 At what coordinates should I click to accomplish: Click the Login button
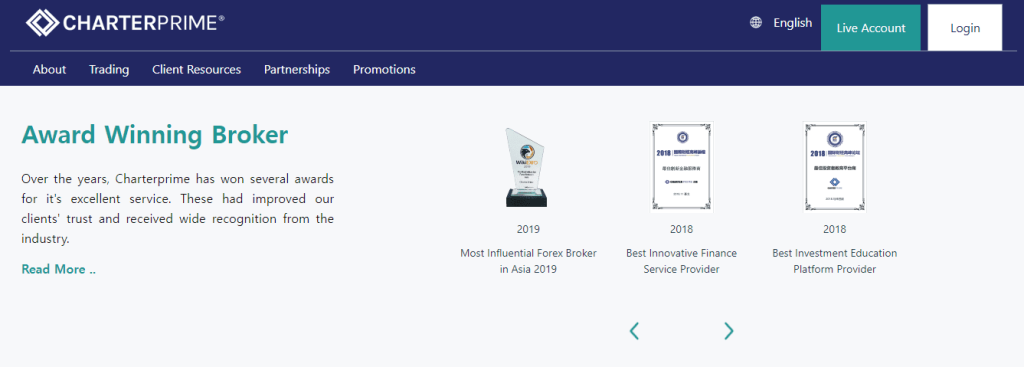tap(965, 27)
